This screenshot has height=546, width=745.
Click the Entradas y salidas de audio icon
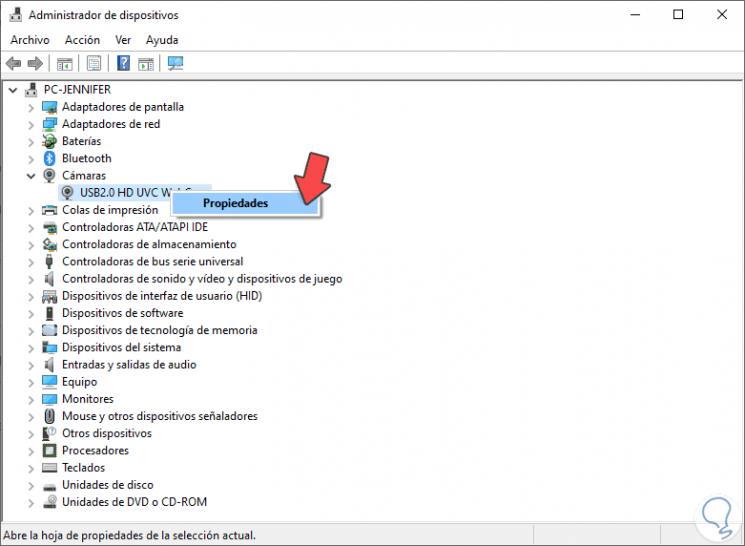pos(49,364)
